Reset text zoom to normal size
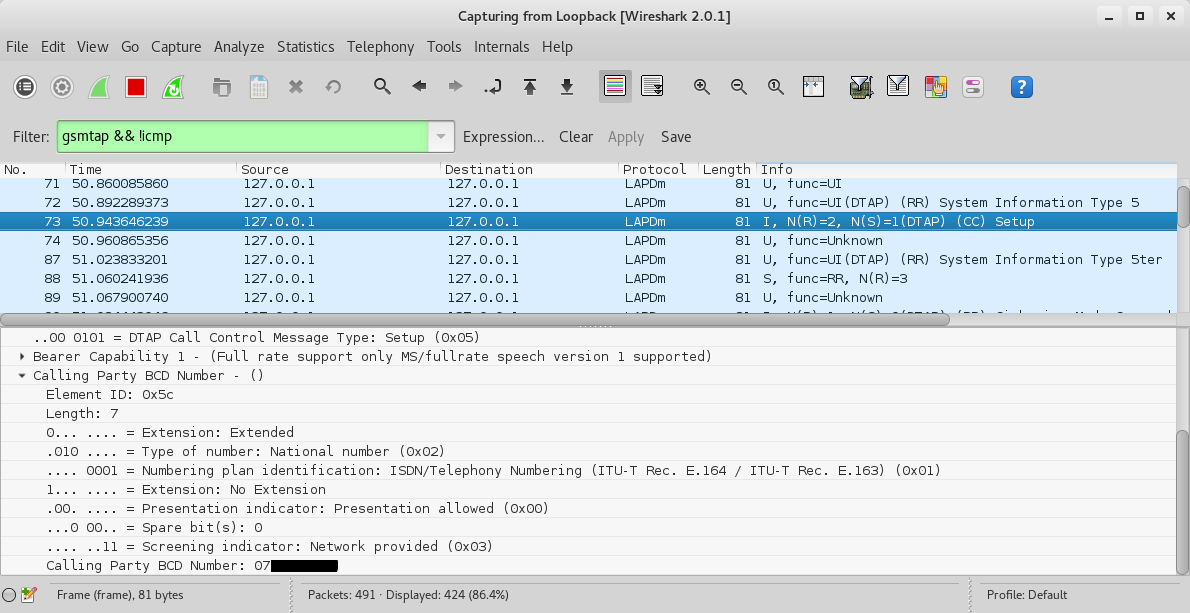The width and height of the screenshot is (1190, 613). (776, 86)
